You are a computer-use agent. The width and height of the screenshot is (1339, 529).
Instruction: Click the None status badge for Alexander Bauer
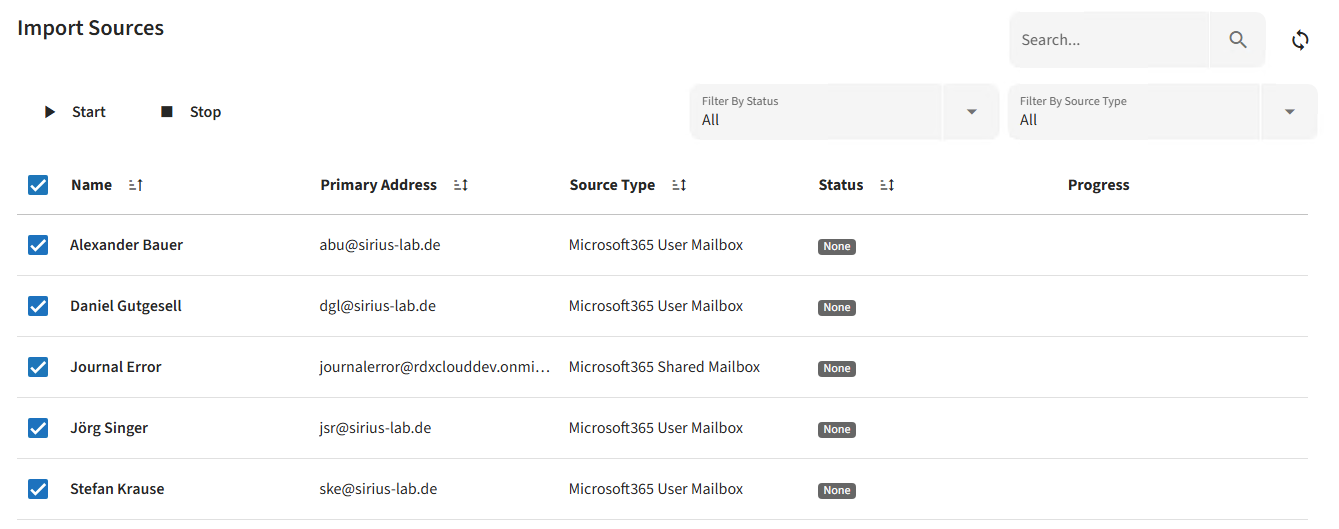click(837, 246)
